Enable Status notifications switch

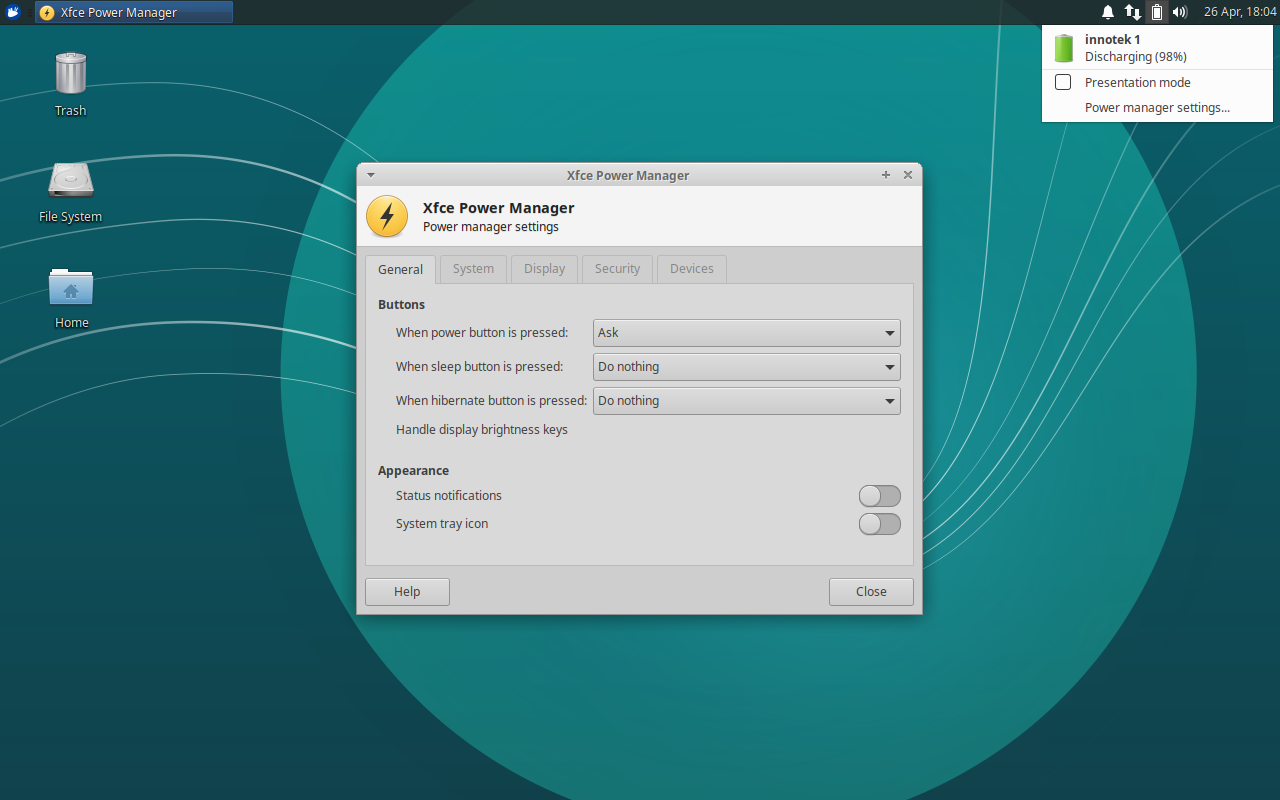tap(879, 496)
